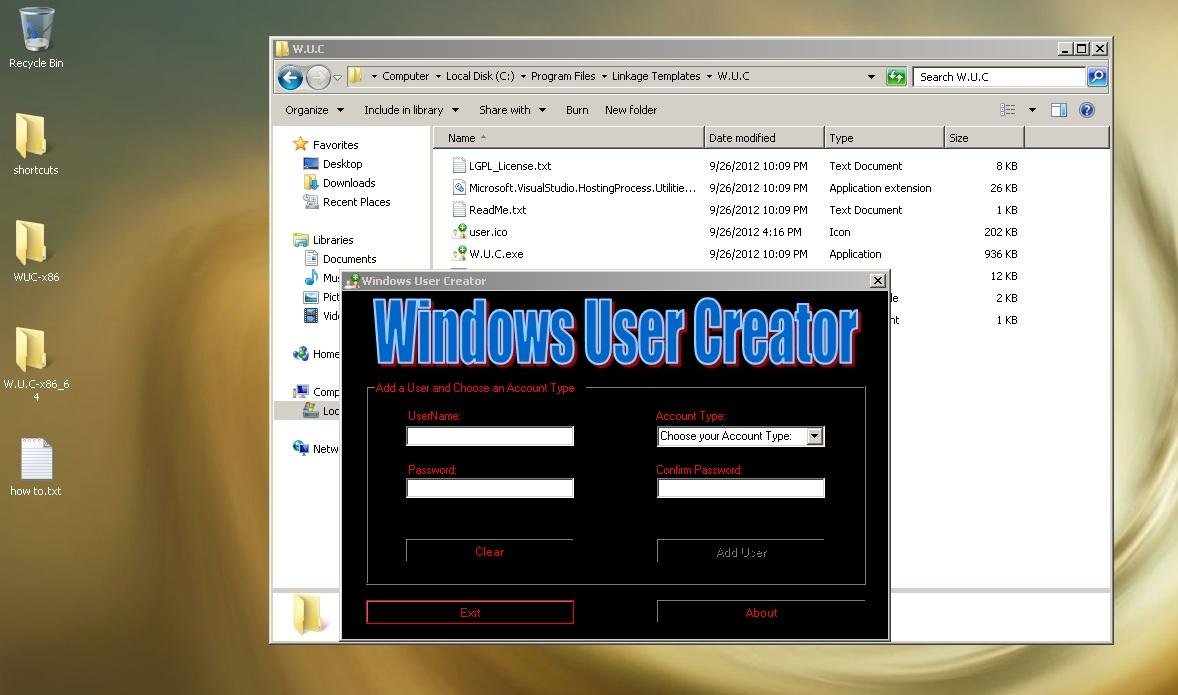The image size is (1178, 695).
Task: Click Linkage Templates breadcrumb
Action: [x=656, y=77]
